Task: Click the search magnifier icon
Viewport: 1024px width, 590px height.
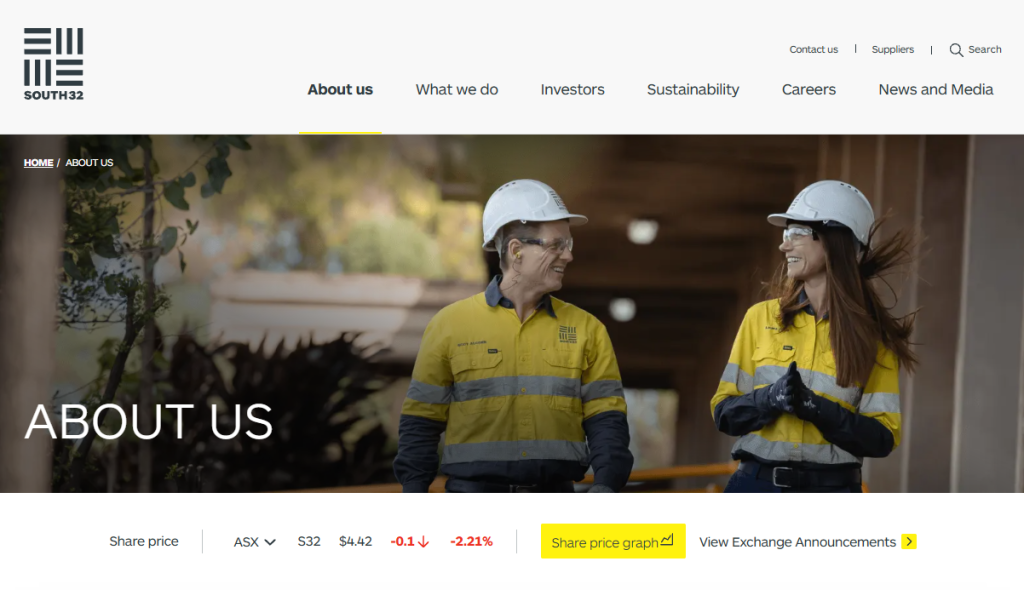Action: coord(956,50)
